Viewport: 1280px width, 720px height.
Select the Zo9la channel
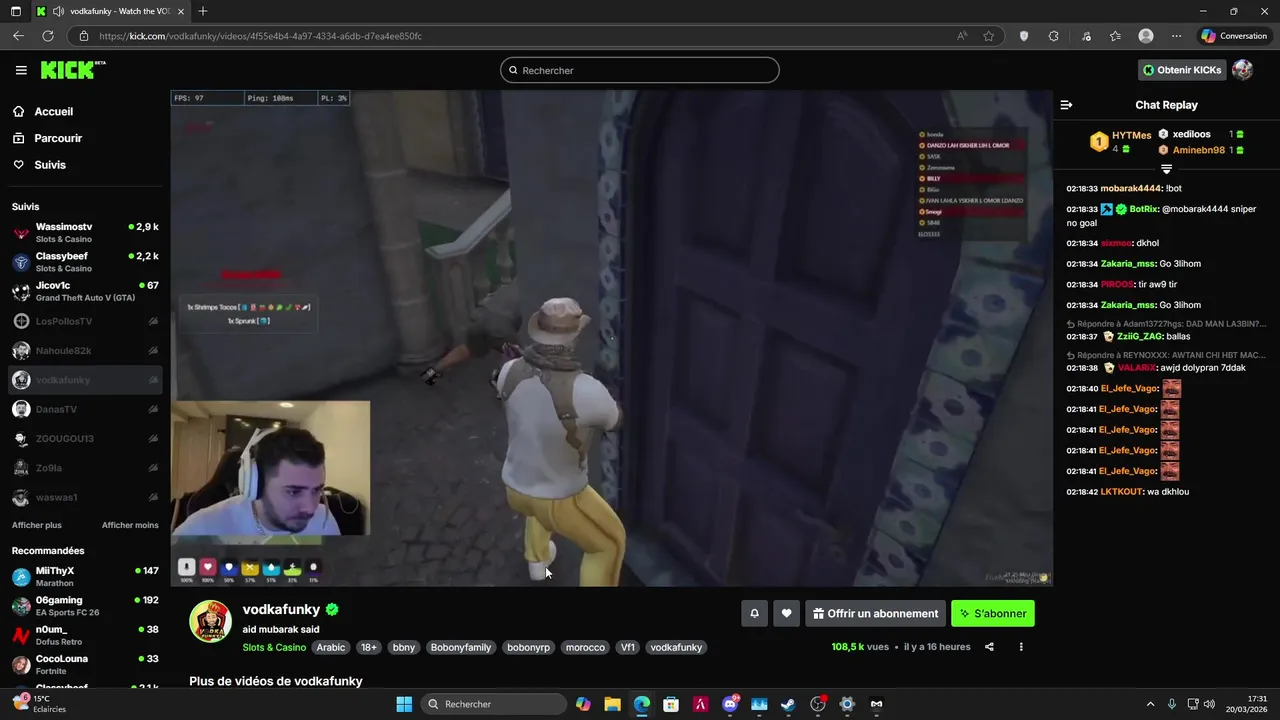[x=85, y=468]
